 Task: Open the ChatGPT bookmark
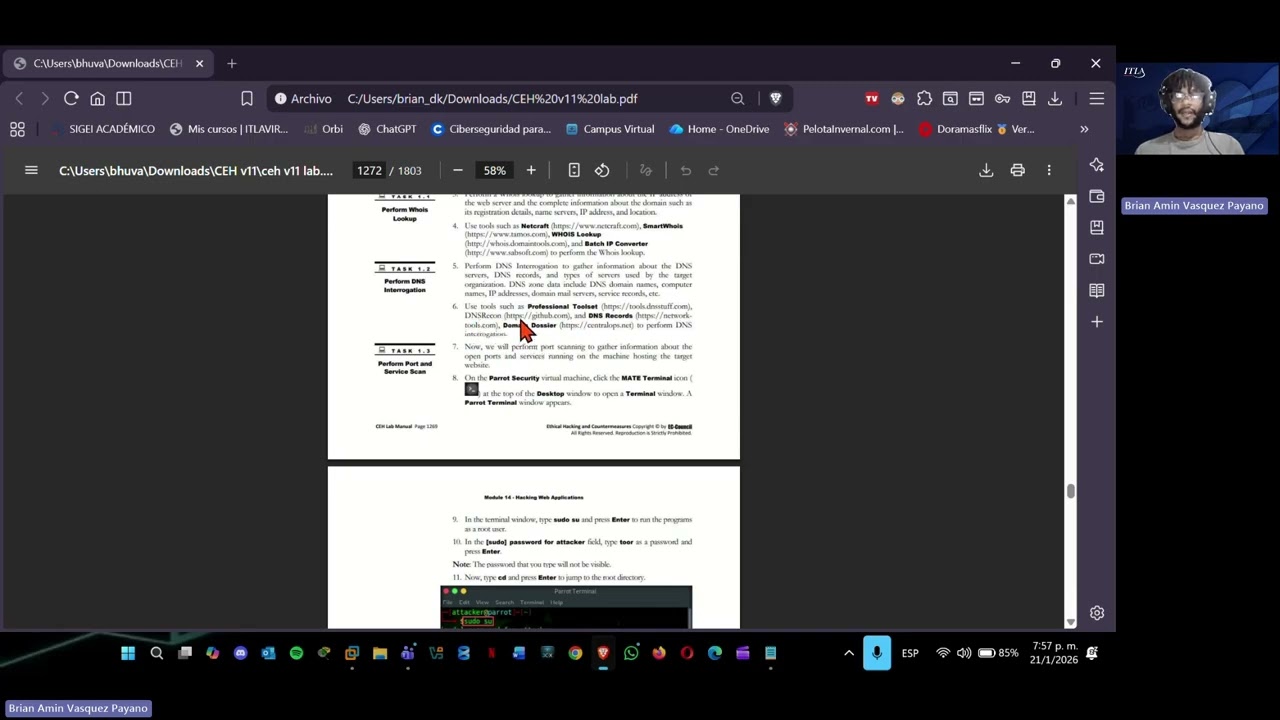click(x=387, y=129)
